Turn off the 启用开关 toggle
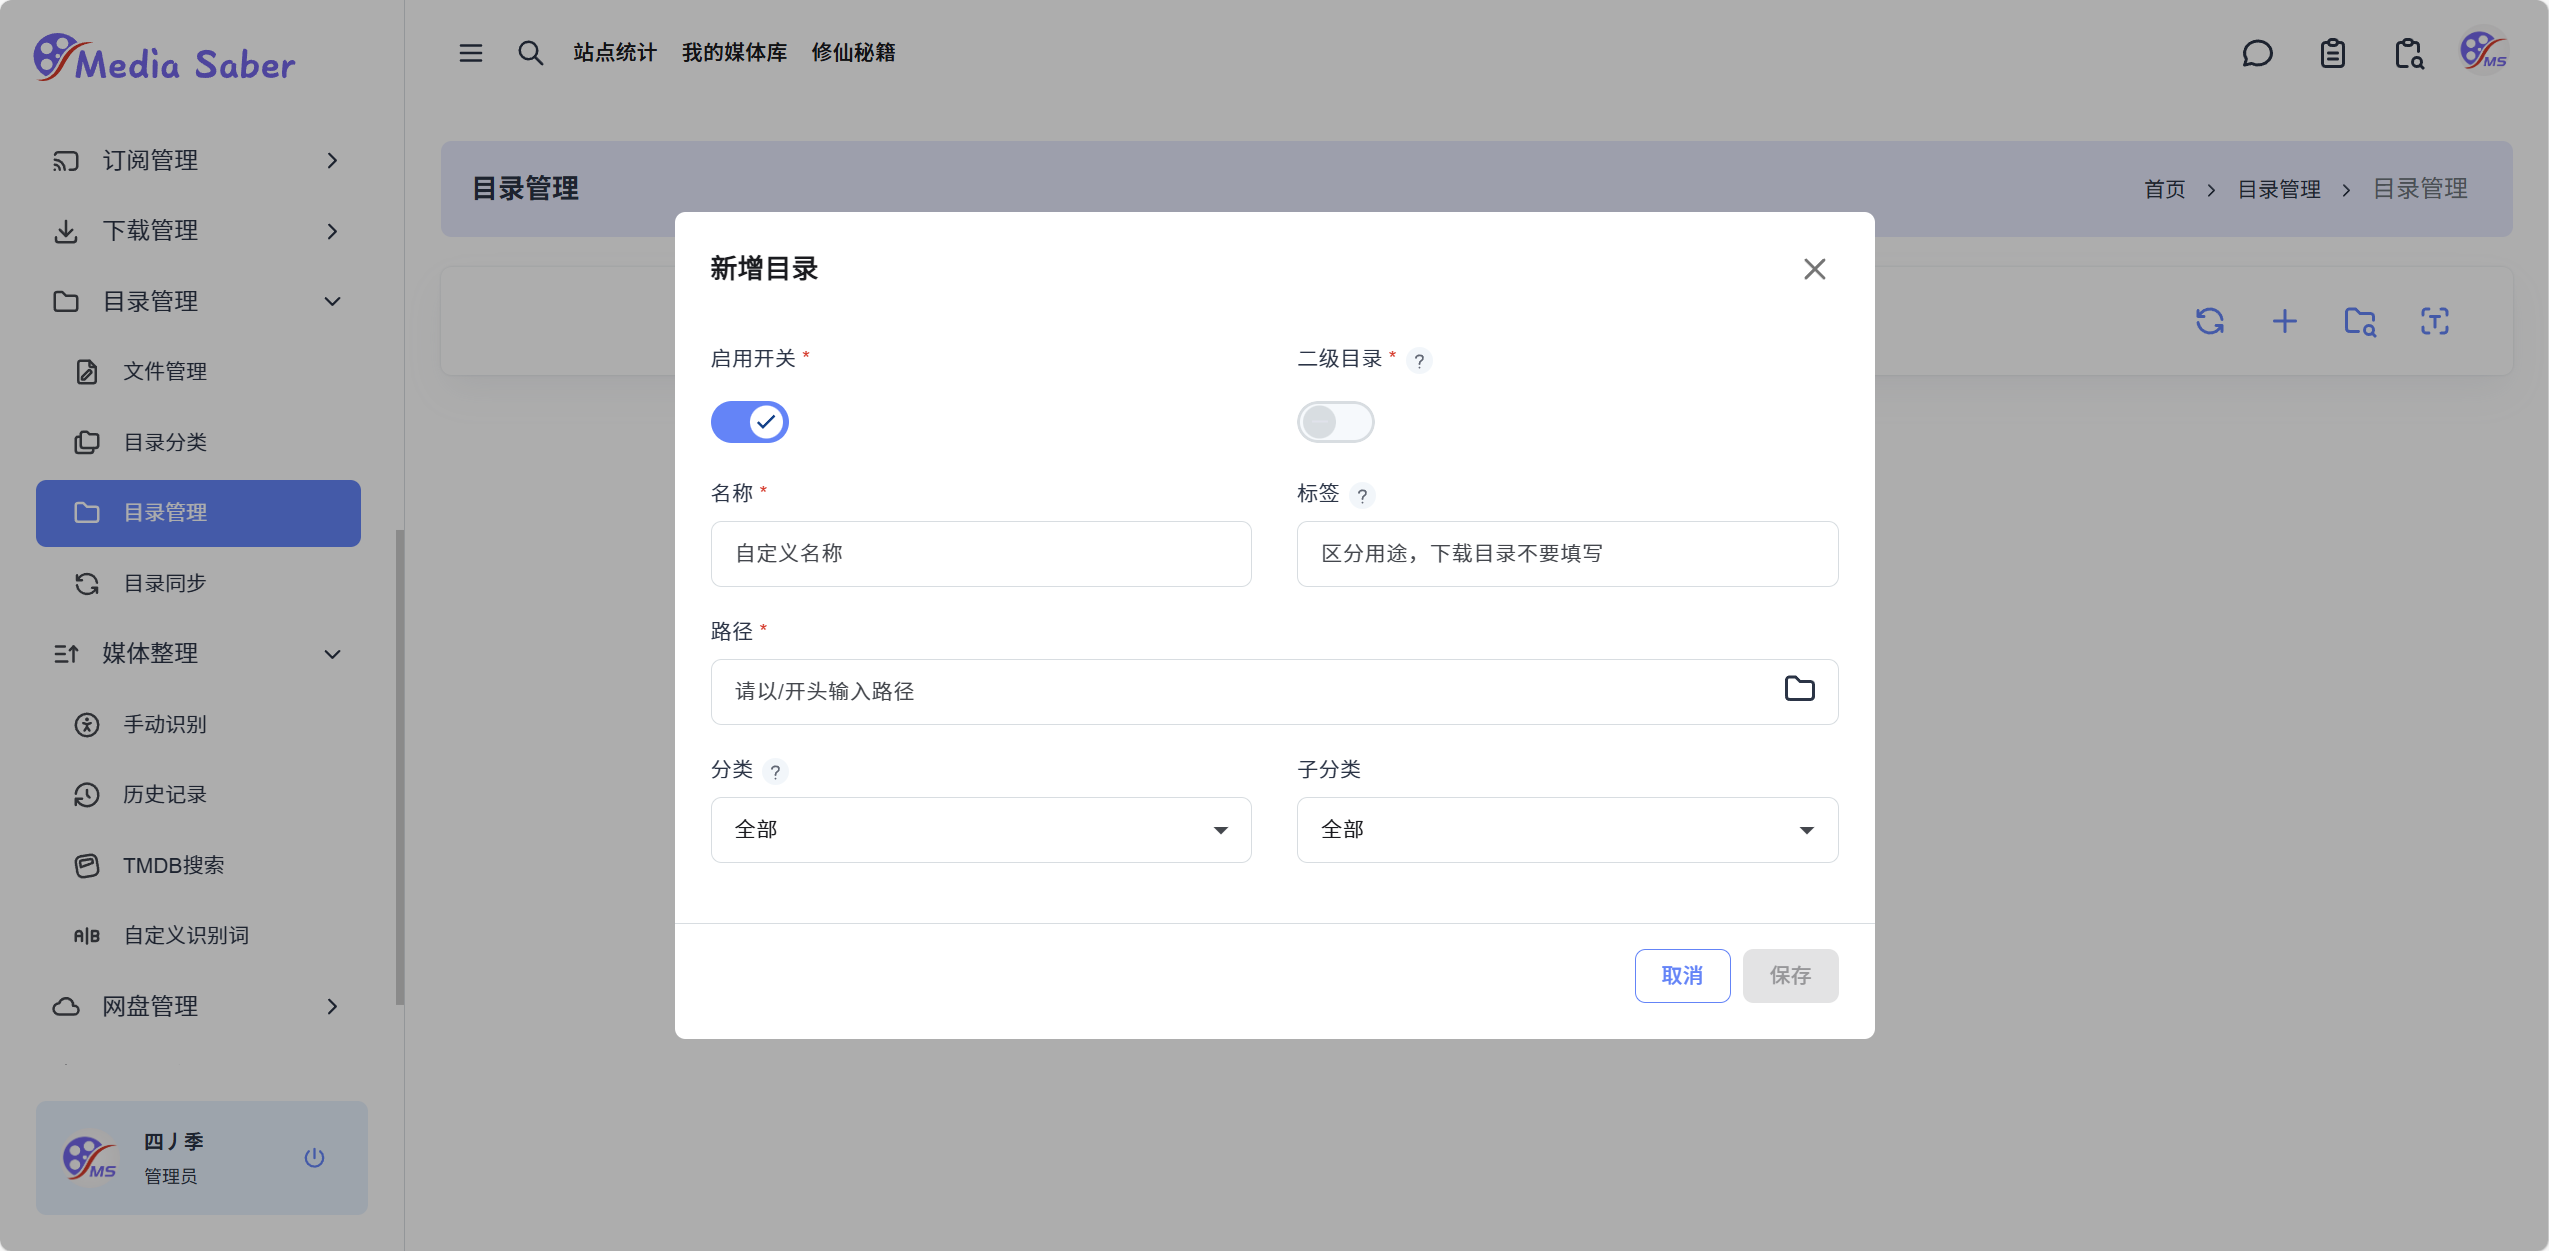Screen dimensions: 2549x1251 pos(749,422)
